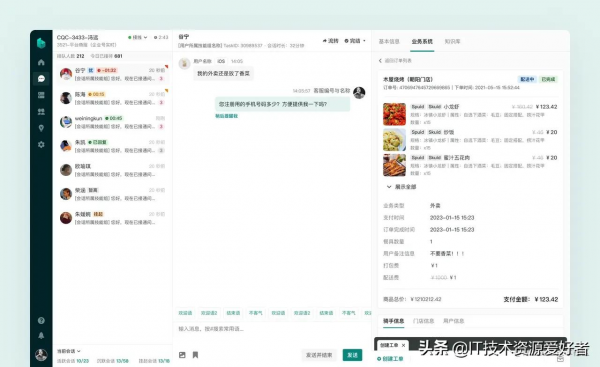Click the user avatar at sidebar bottom
Screen dimensions: 600x367
coord(41,355)
